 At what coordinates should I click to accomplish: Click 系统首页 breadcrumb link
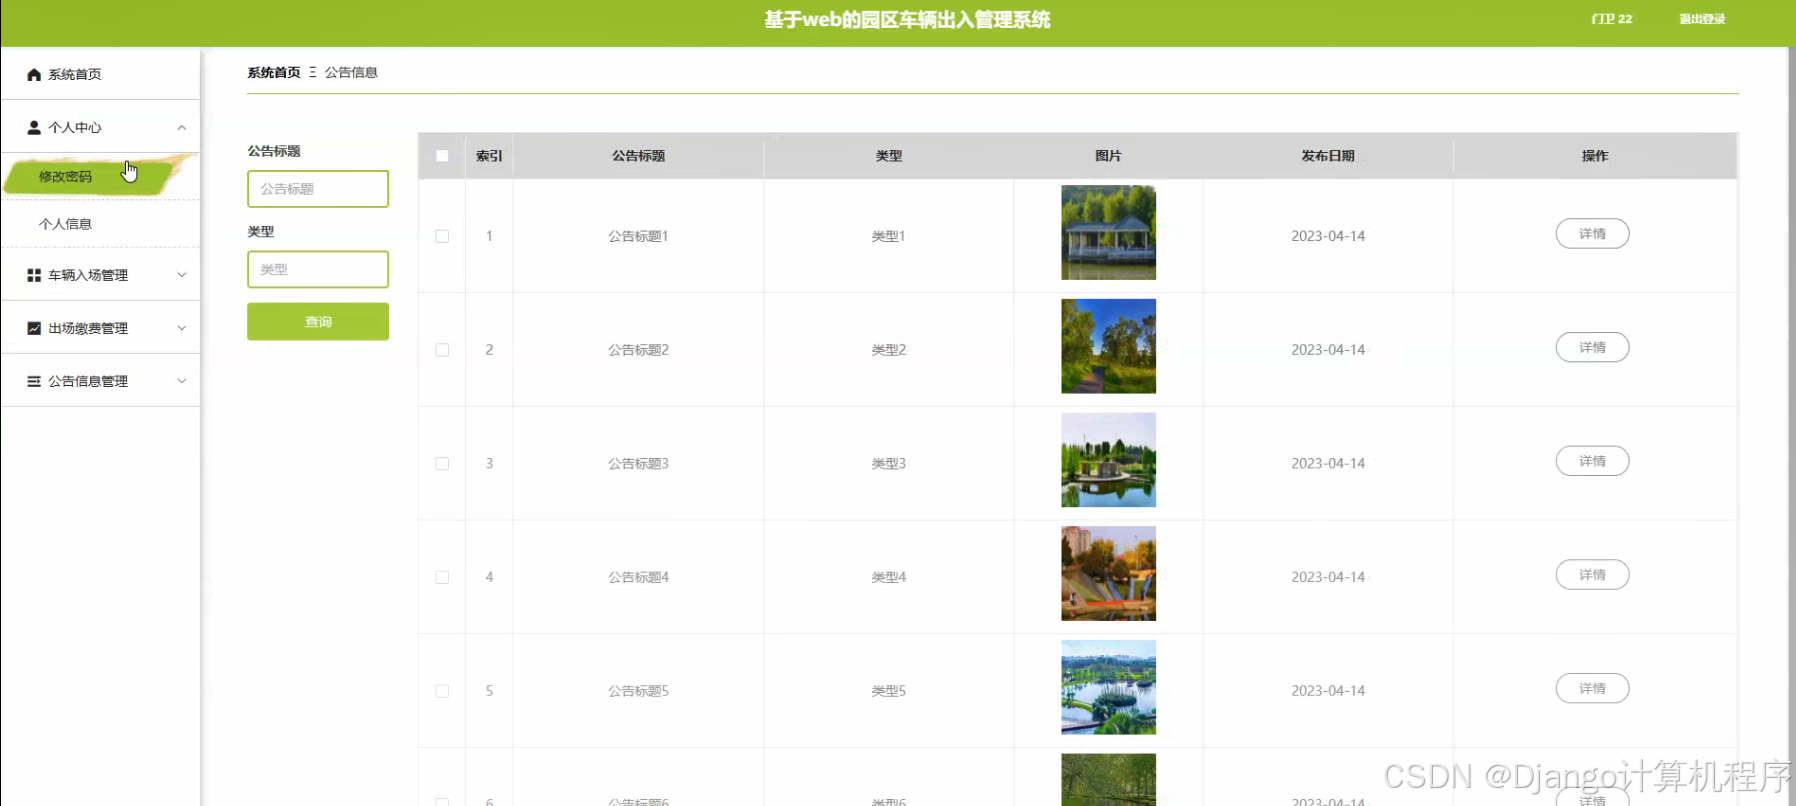[x=274, y=73]
